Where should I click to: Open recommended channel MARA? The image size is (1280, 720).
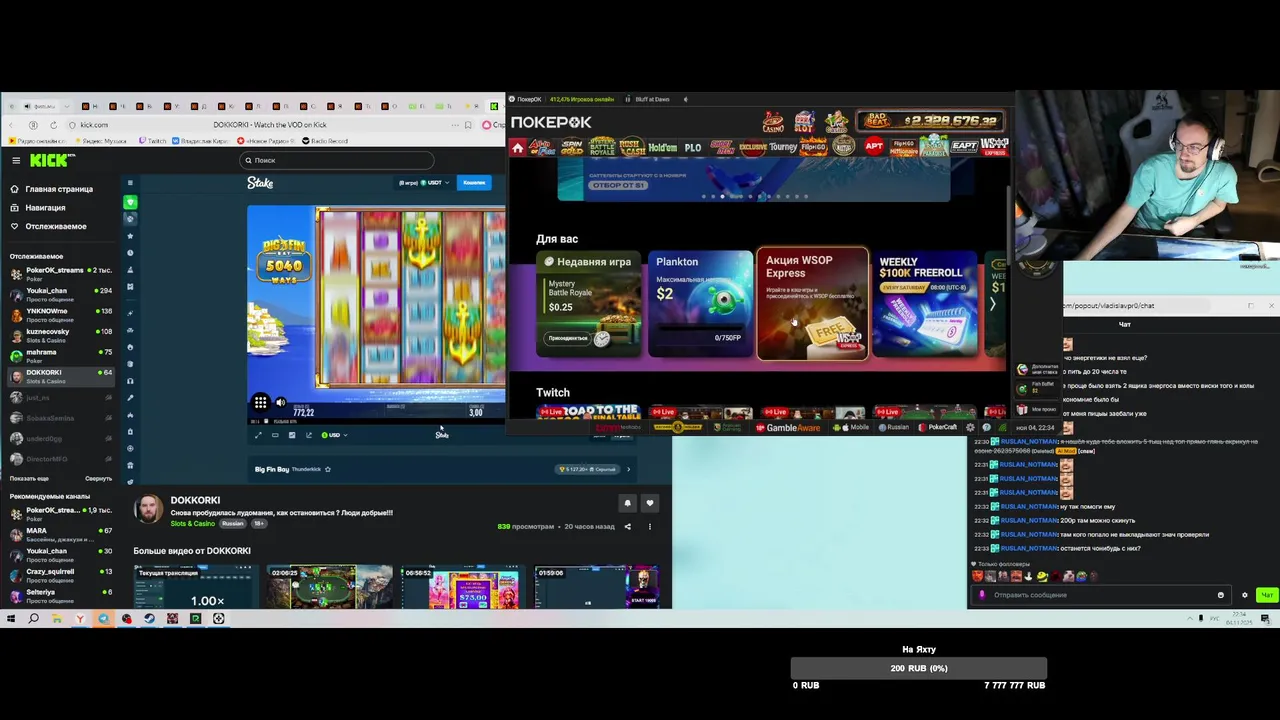click(x=62, y=533)
